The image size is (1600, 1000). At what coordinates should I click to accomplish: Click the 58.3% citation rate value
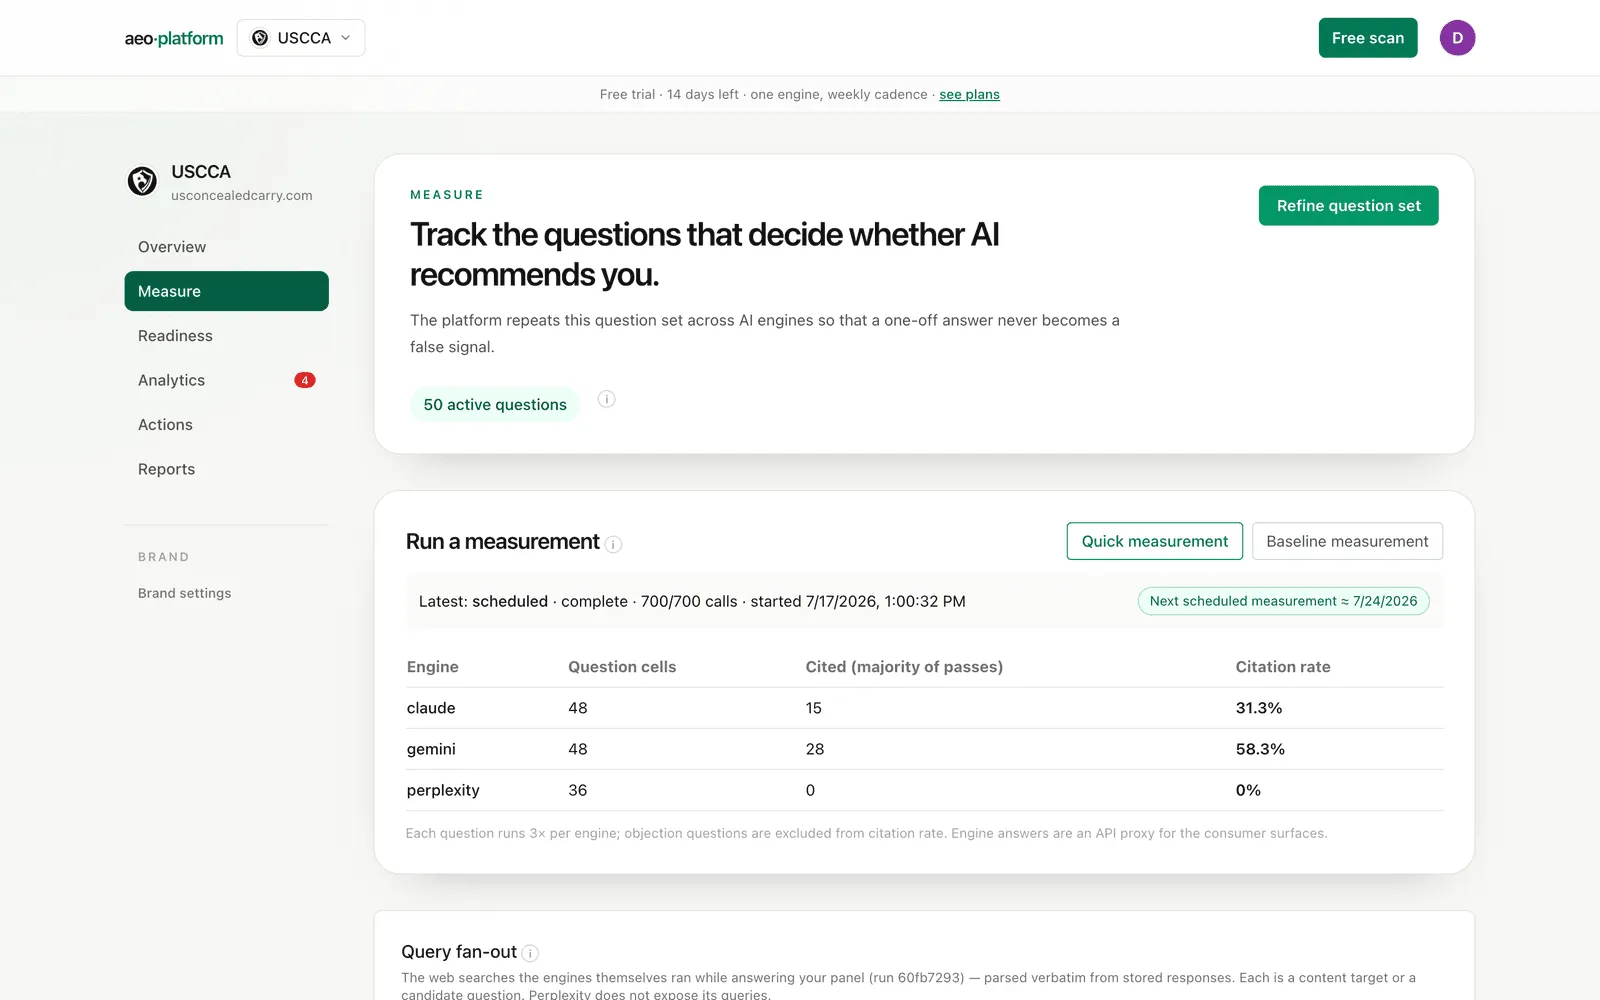point(1260,749)
